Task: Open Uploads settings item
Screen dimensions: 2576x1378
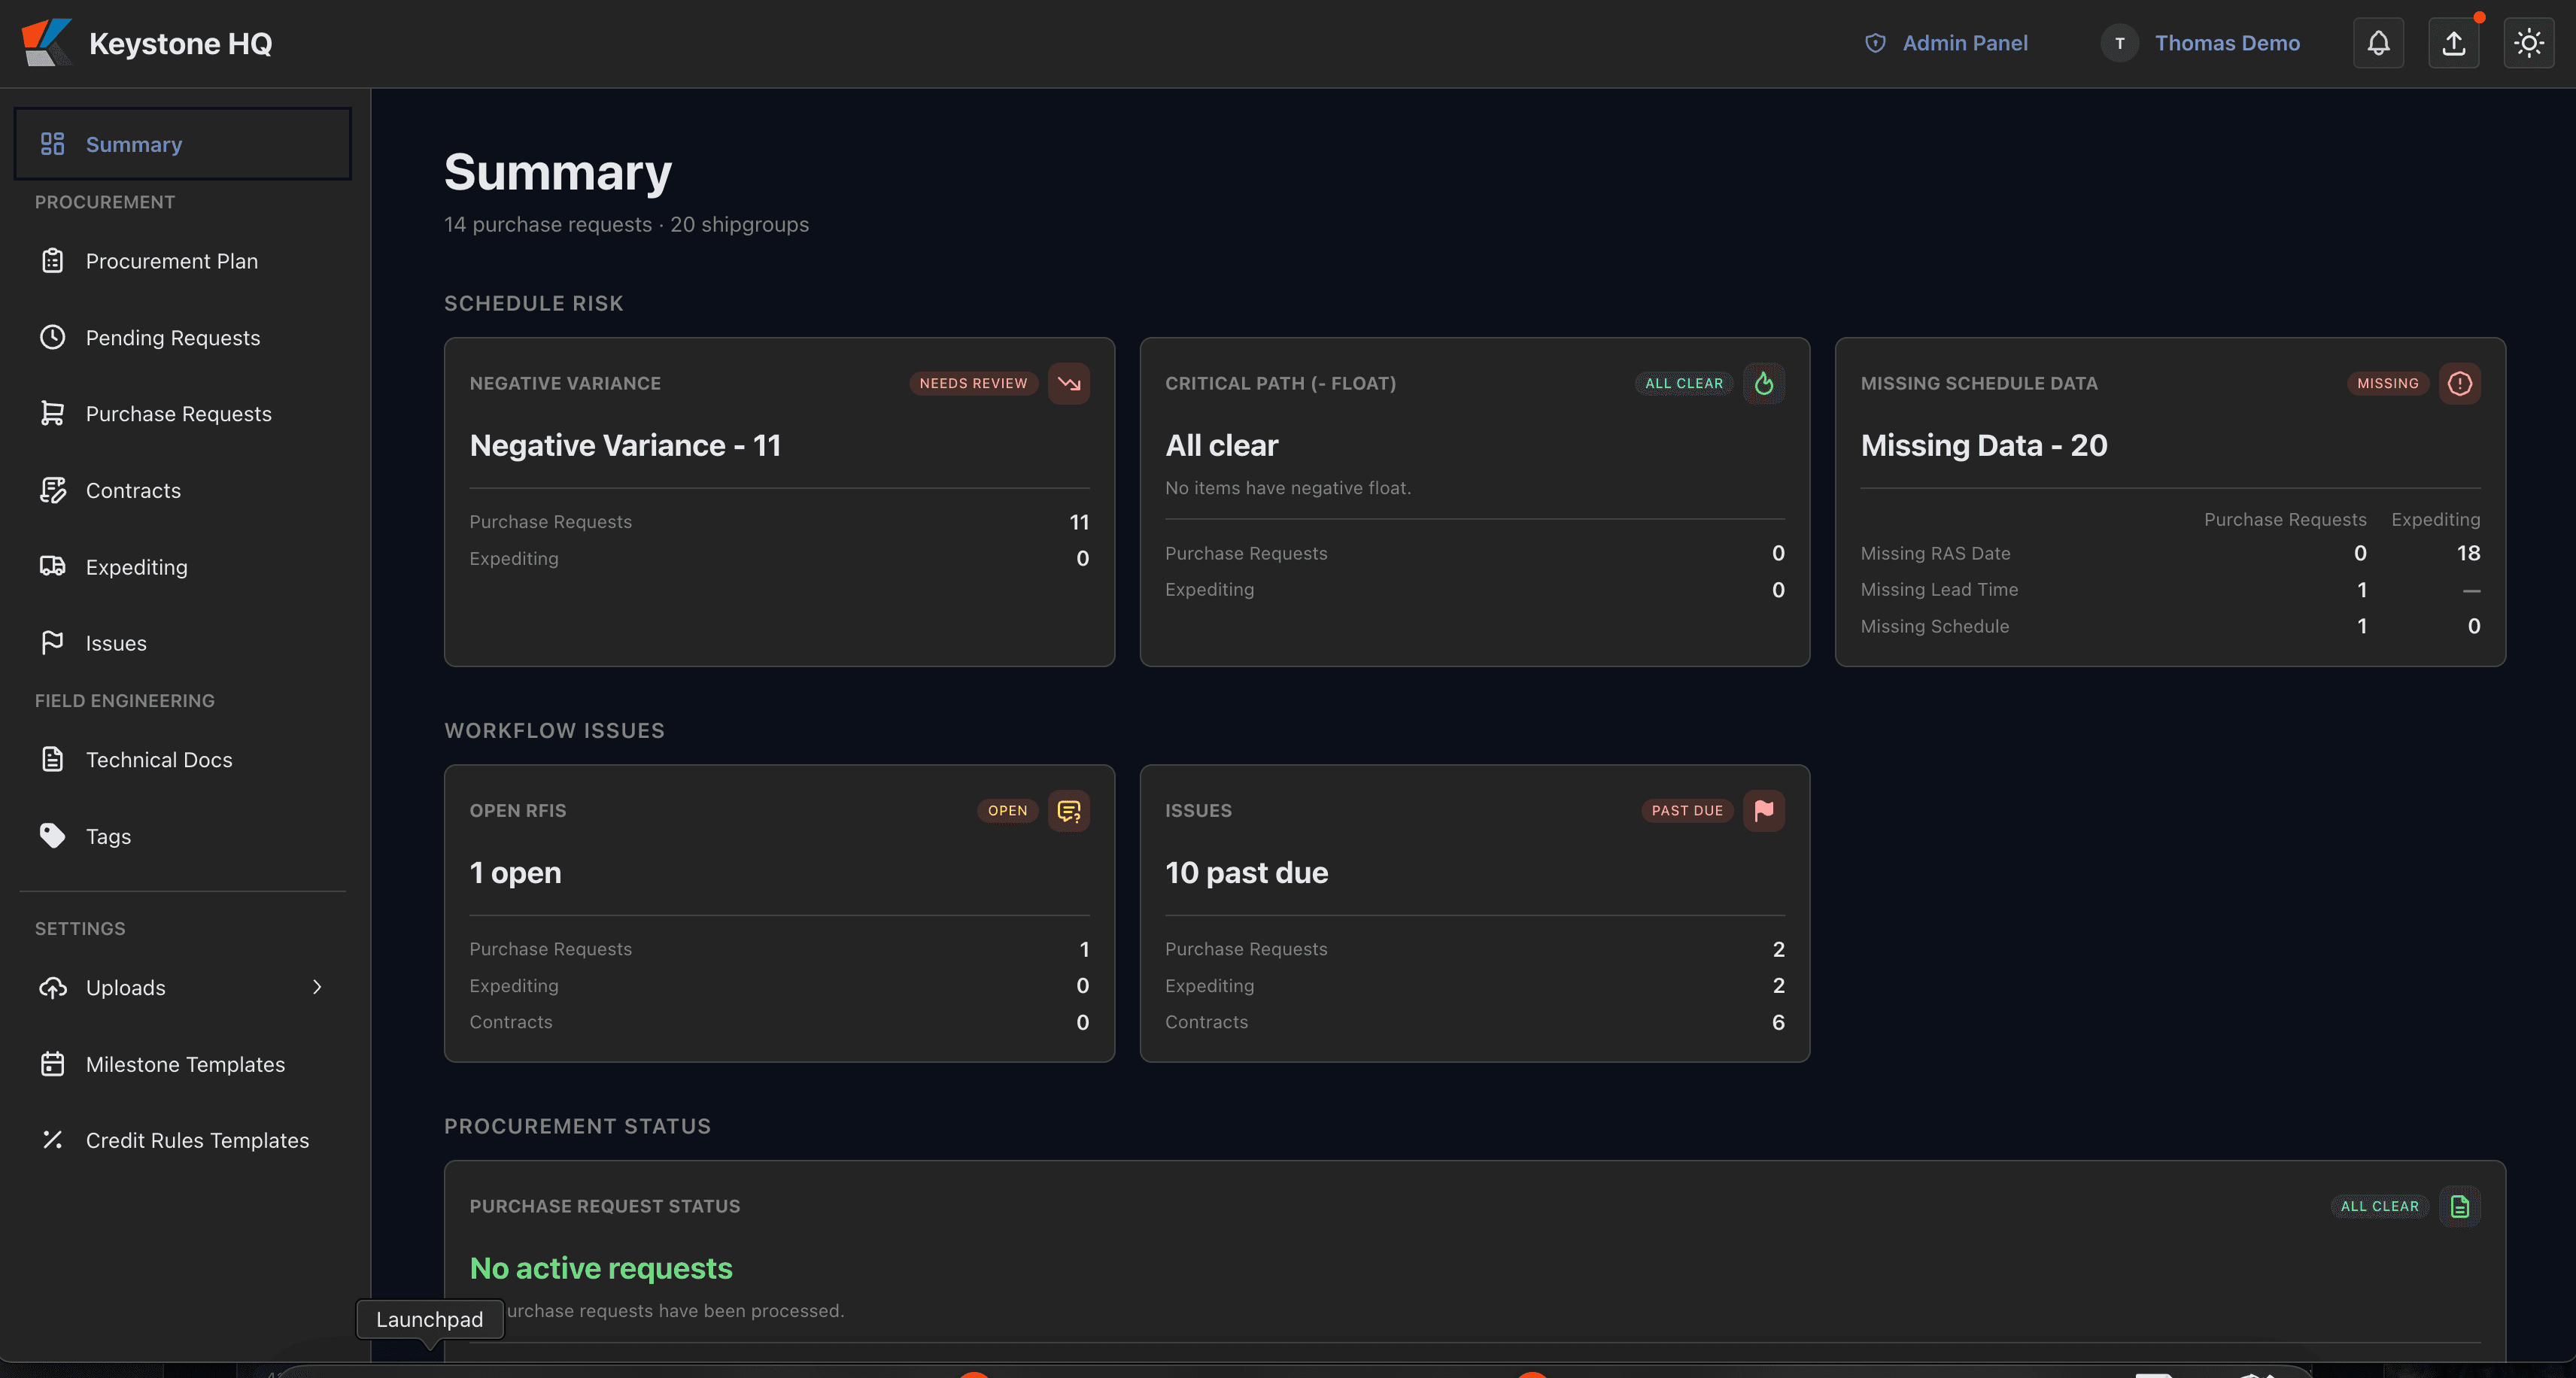Action: (183, 988)
